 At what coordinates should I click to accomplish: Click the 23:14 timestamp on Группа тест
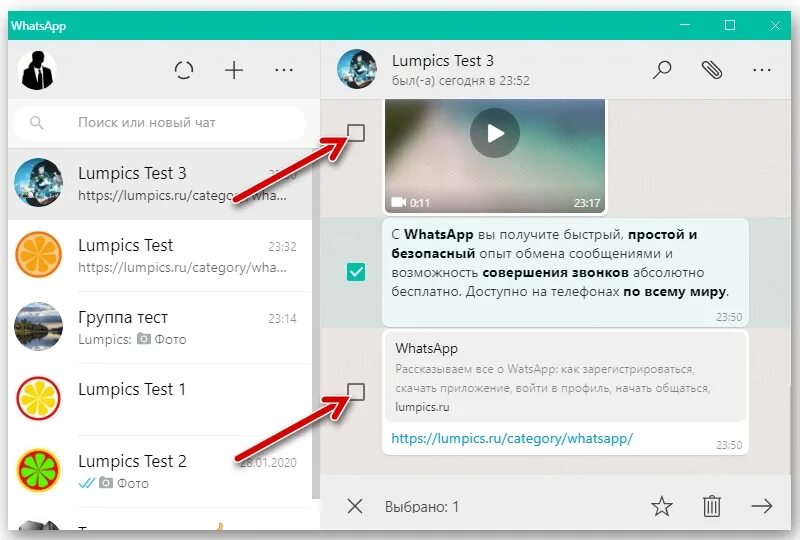pyautogui.click(x=282, y=318)
